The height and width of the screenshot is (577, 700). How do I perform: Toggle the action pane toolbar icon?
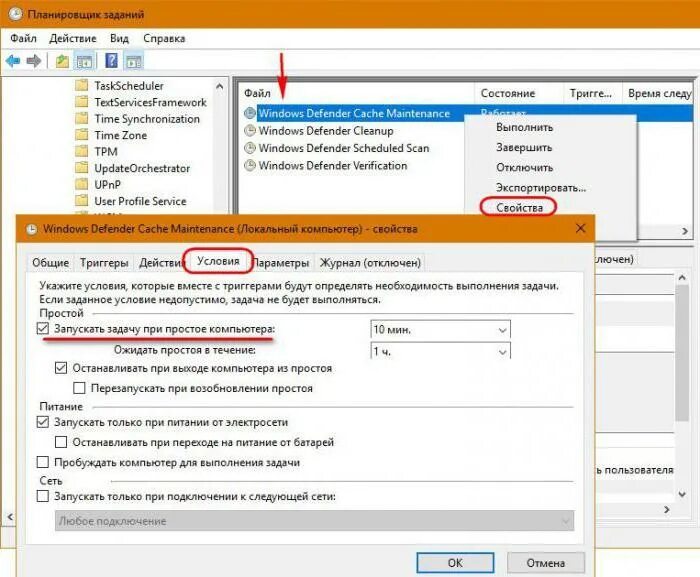pos(134,61)
